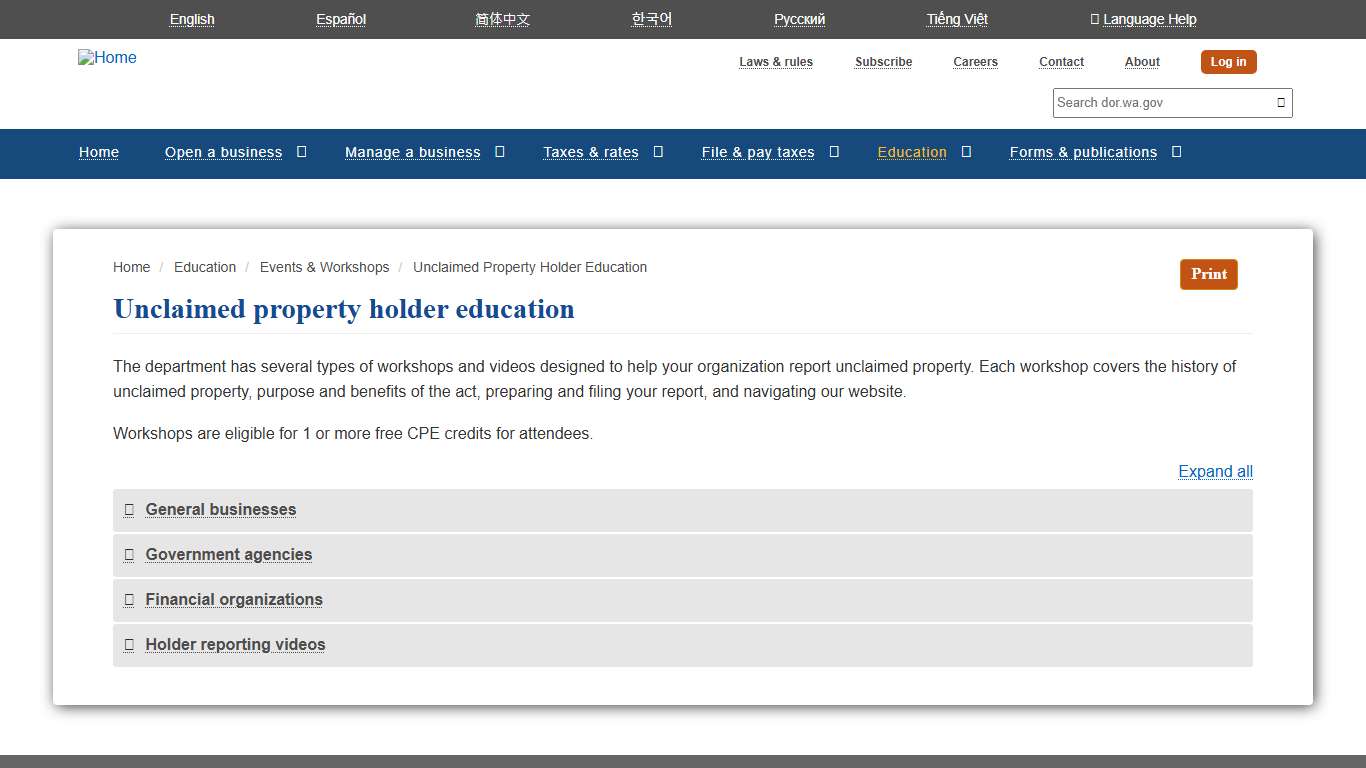
Task: Open the File & pay taxes dropdown chevron
Action: click(834, 151)
